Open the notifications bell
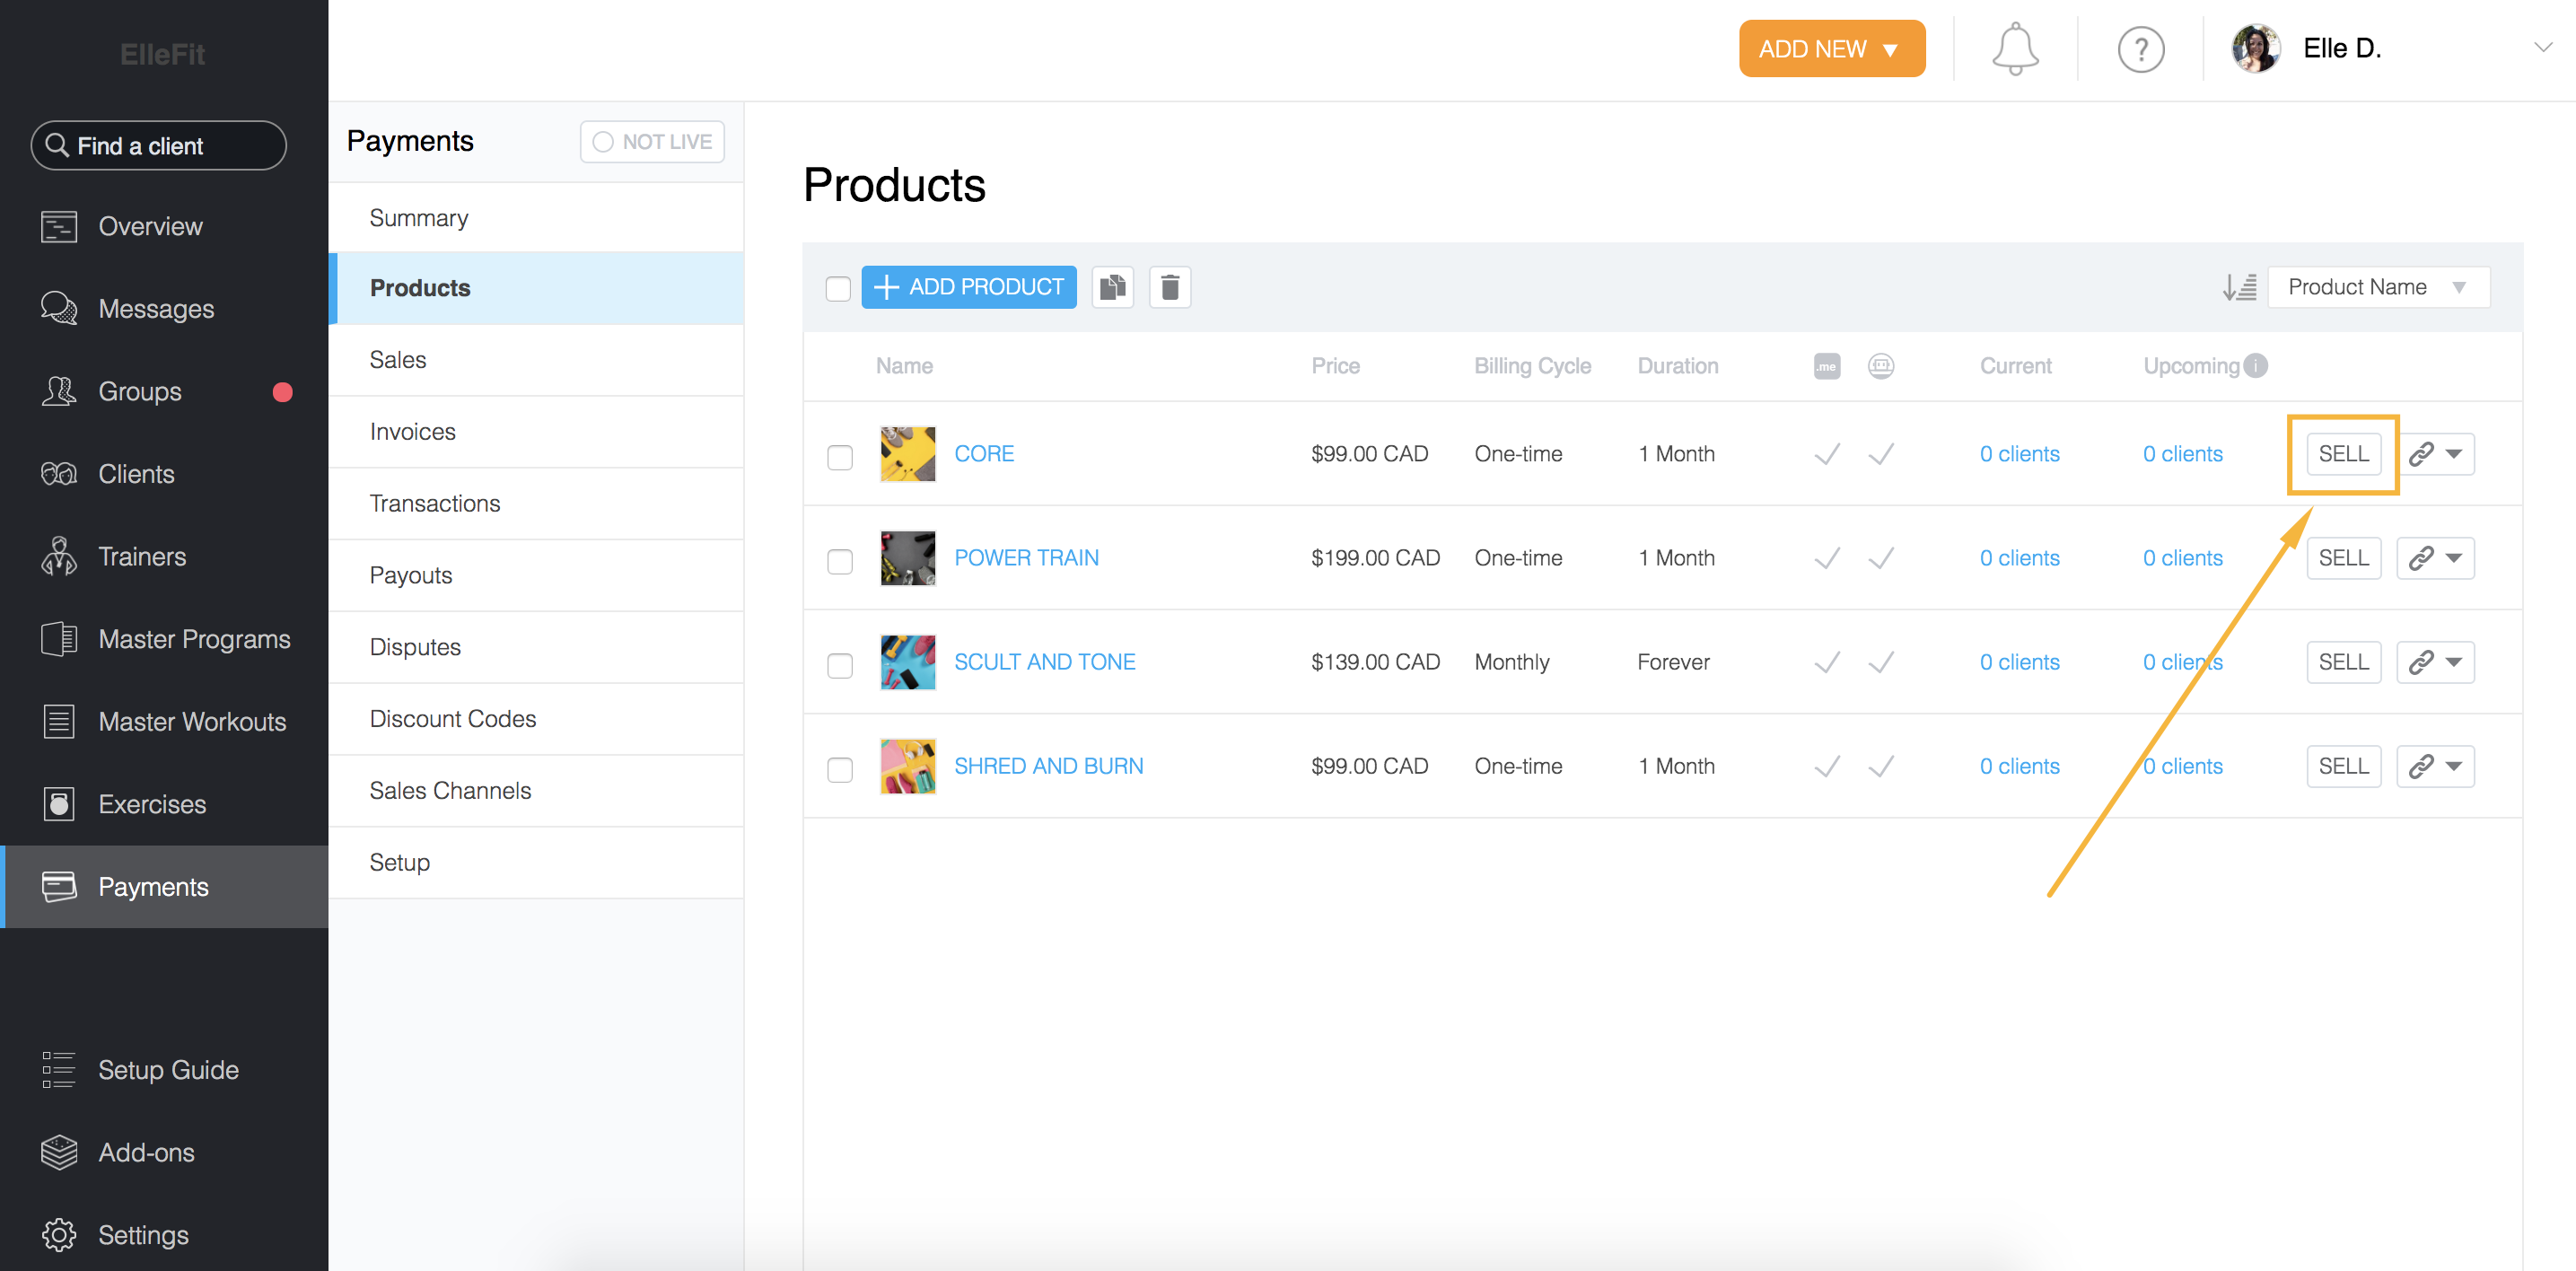 [x=2015, y=49]
